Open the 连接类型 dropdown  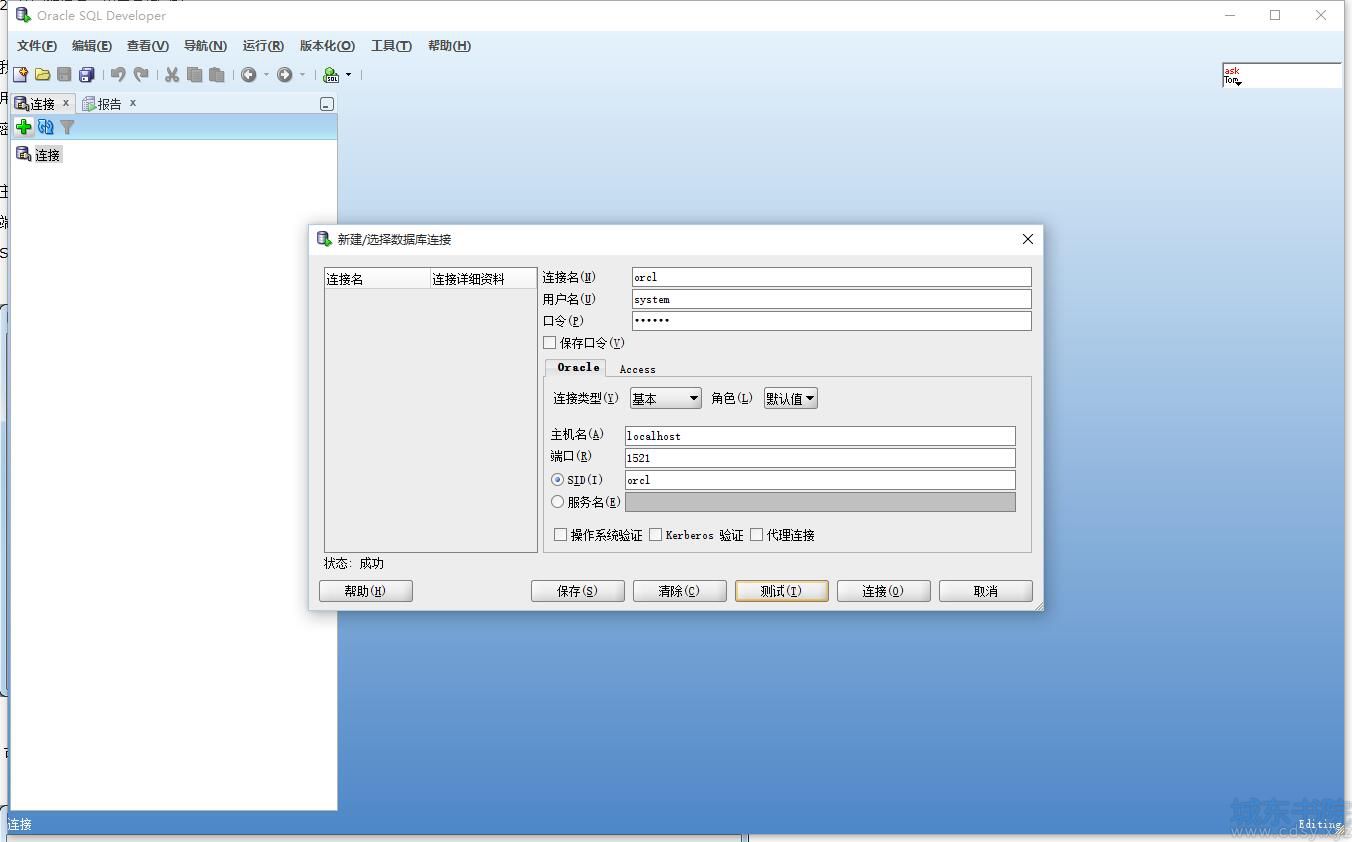tap(666, 398)
